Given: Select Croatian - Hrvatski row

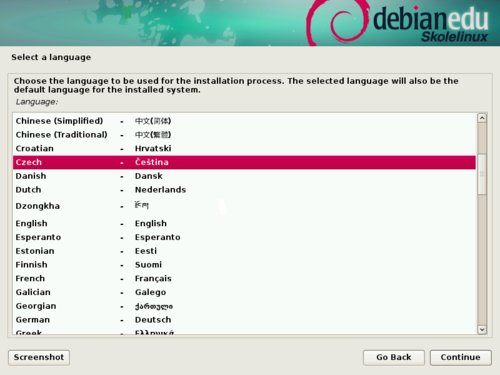Looking at the screenshot, I should pos(244,148).
